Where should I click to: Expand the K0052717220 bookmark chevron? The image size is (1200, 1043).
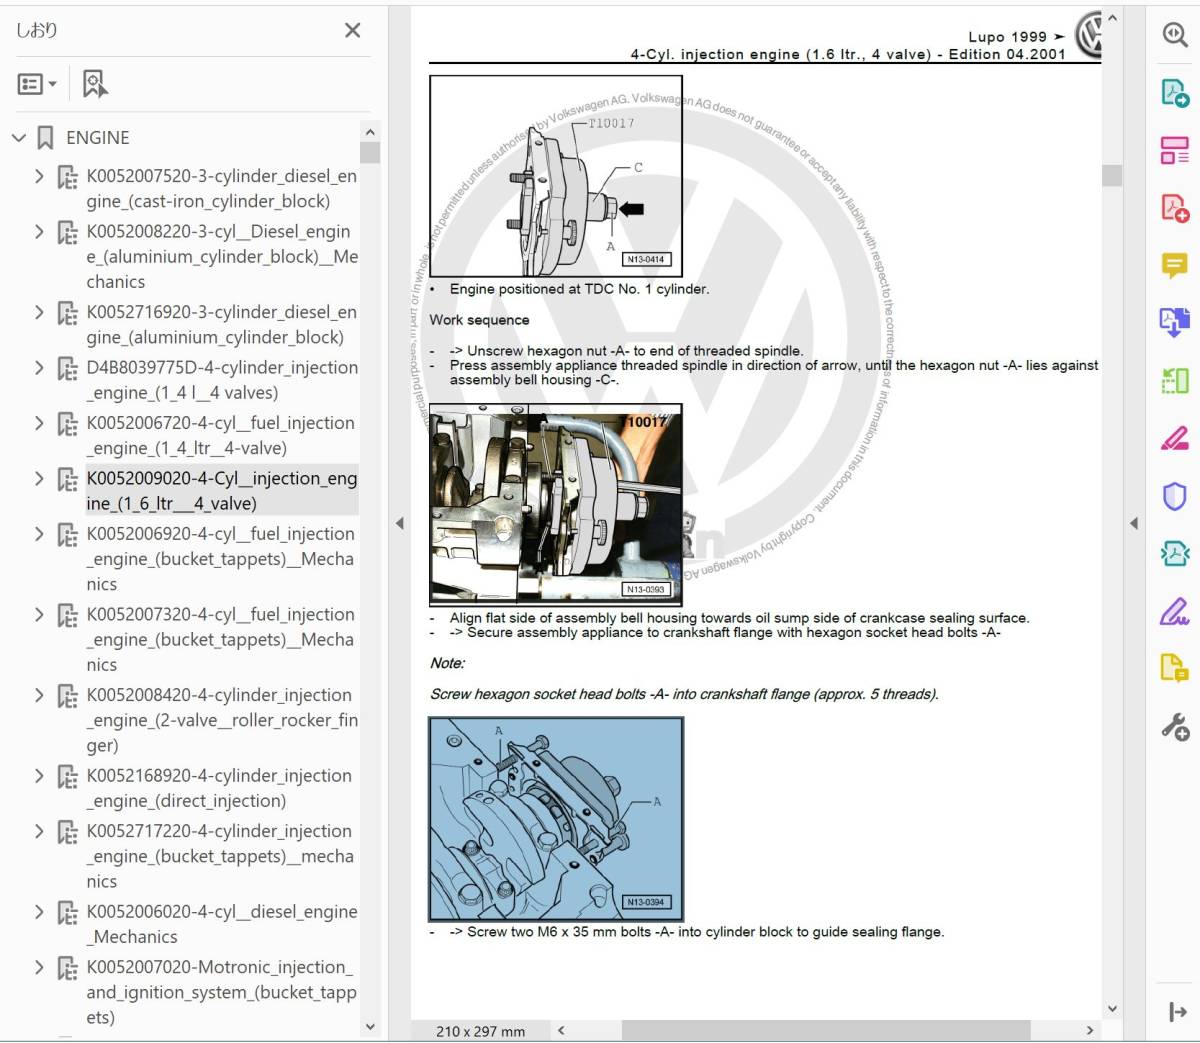pyautogui.click(x=39, y=831)
